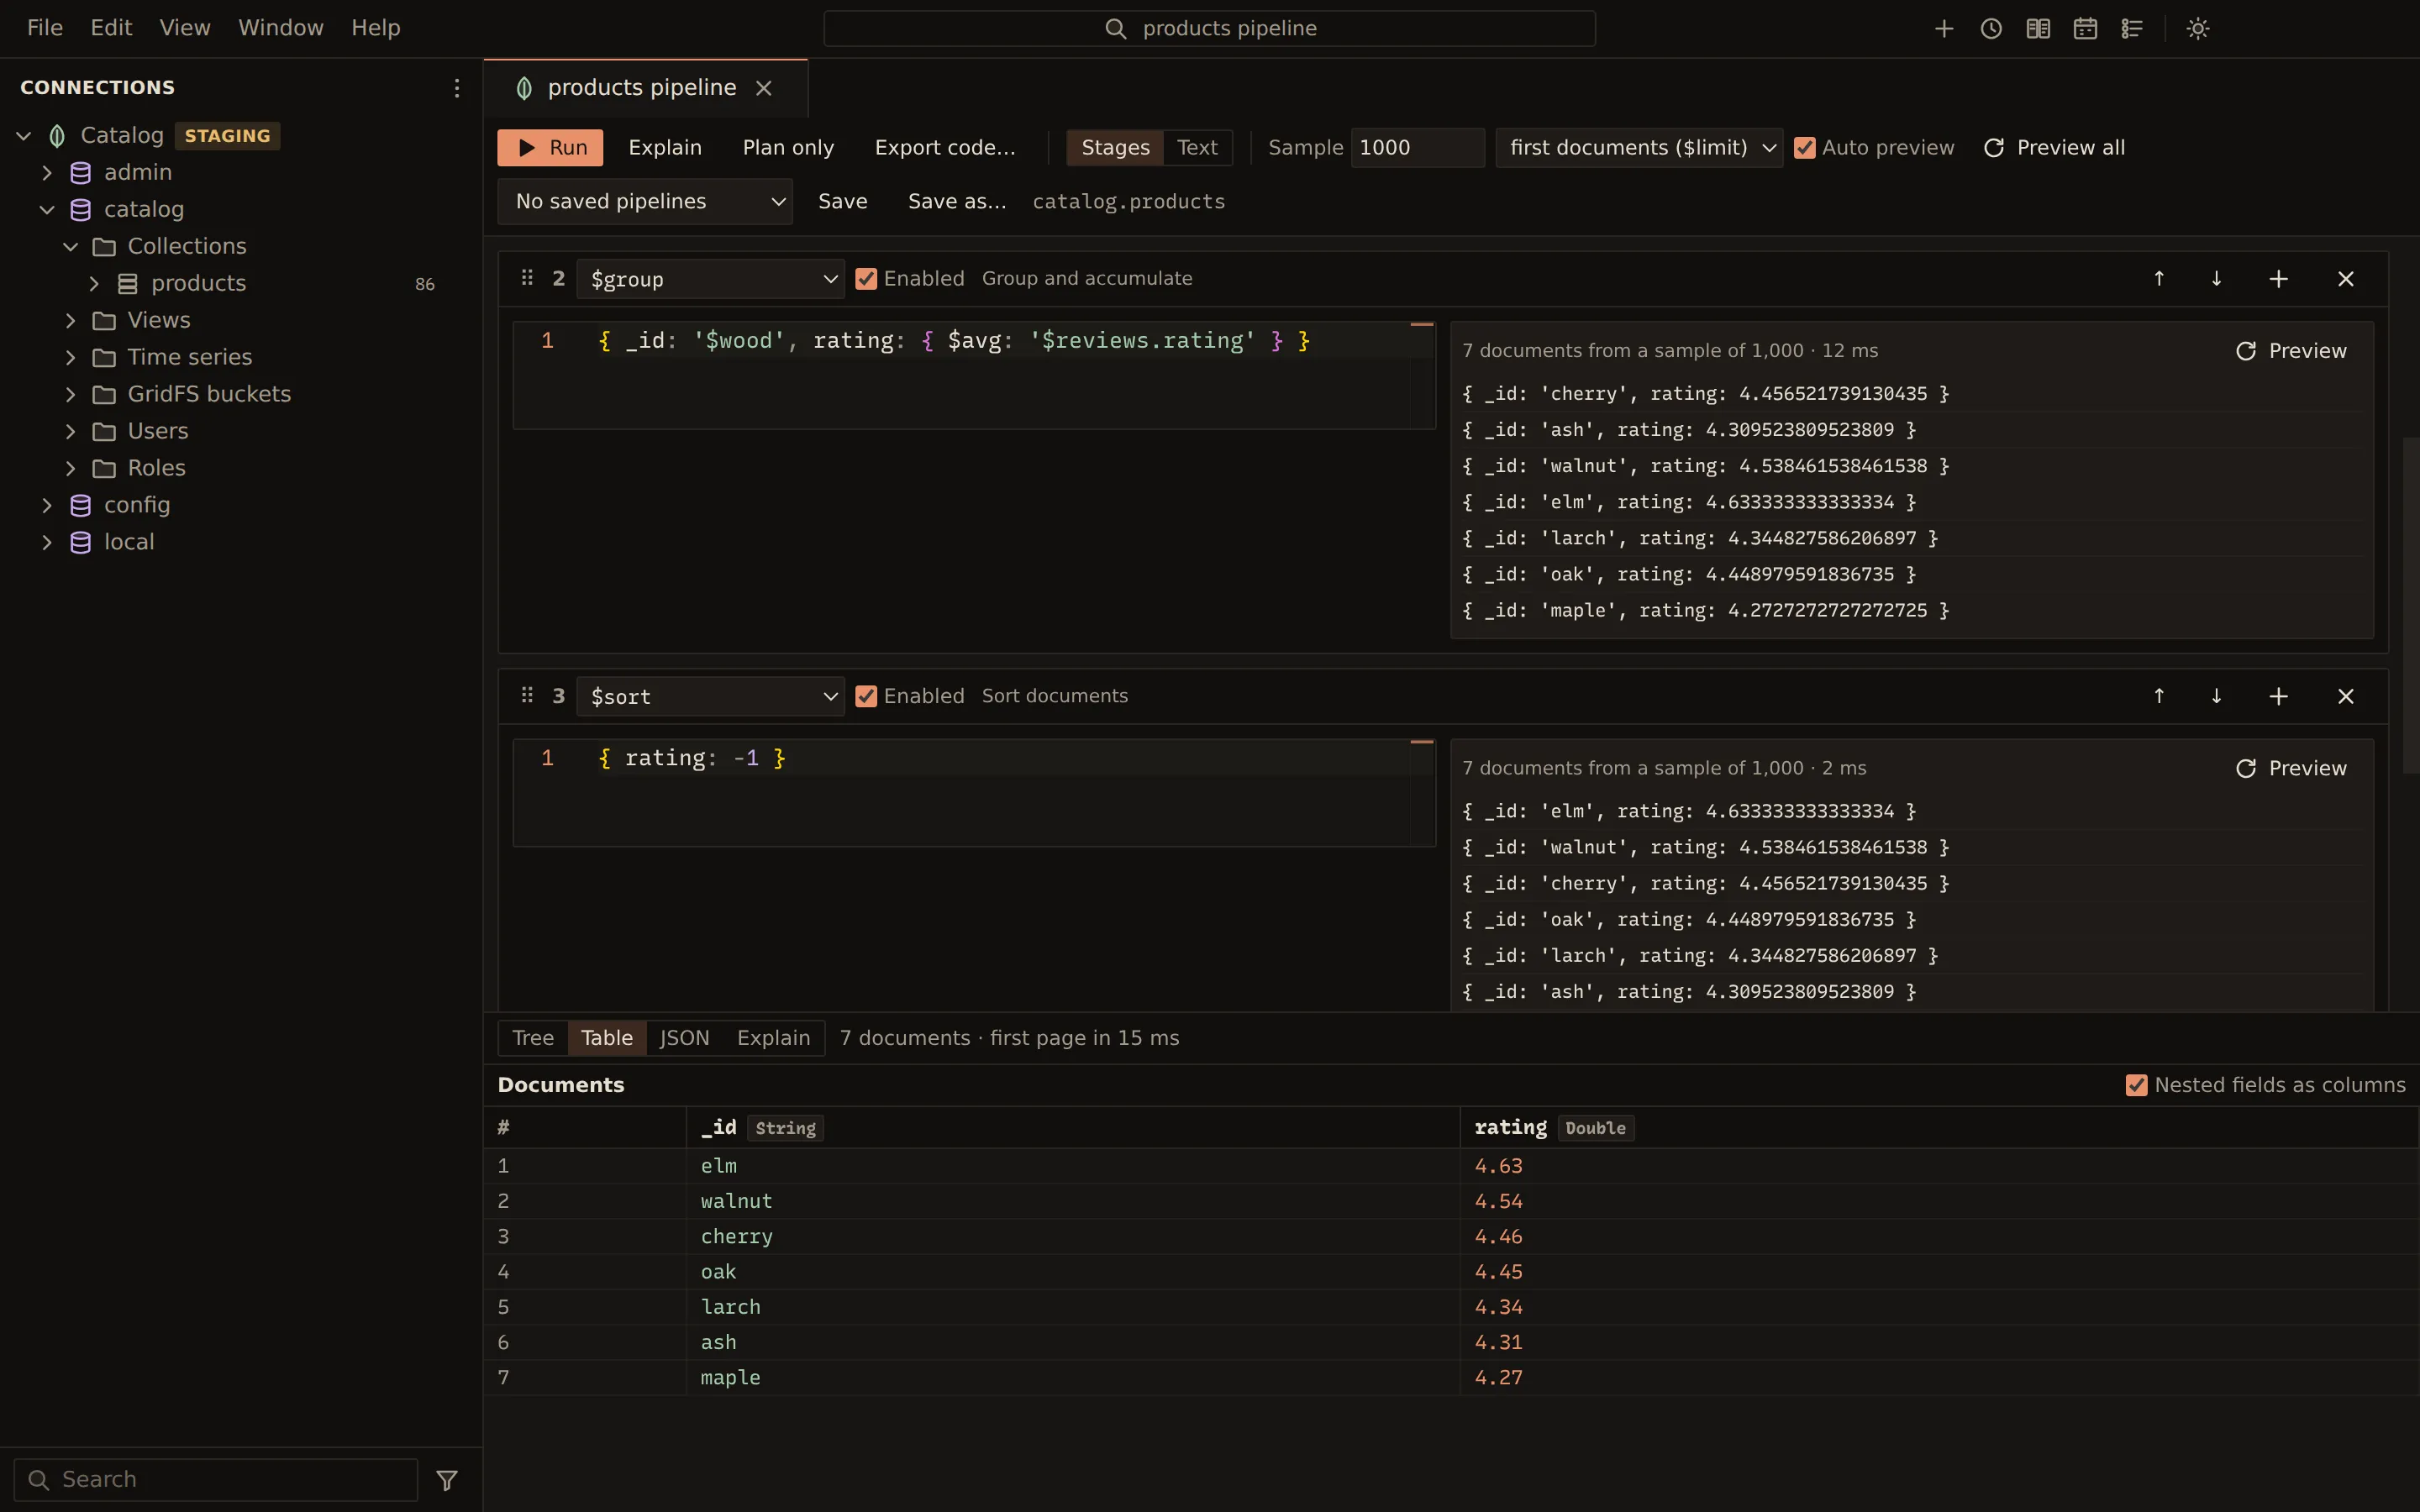Click the Sample size input field
The height and width of the screenshot is (1512, 2420).
(1417, 148)
